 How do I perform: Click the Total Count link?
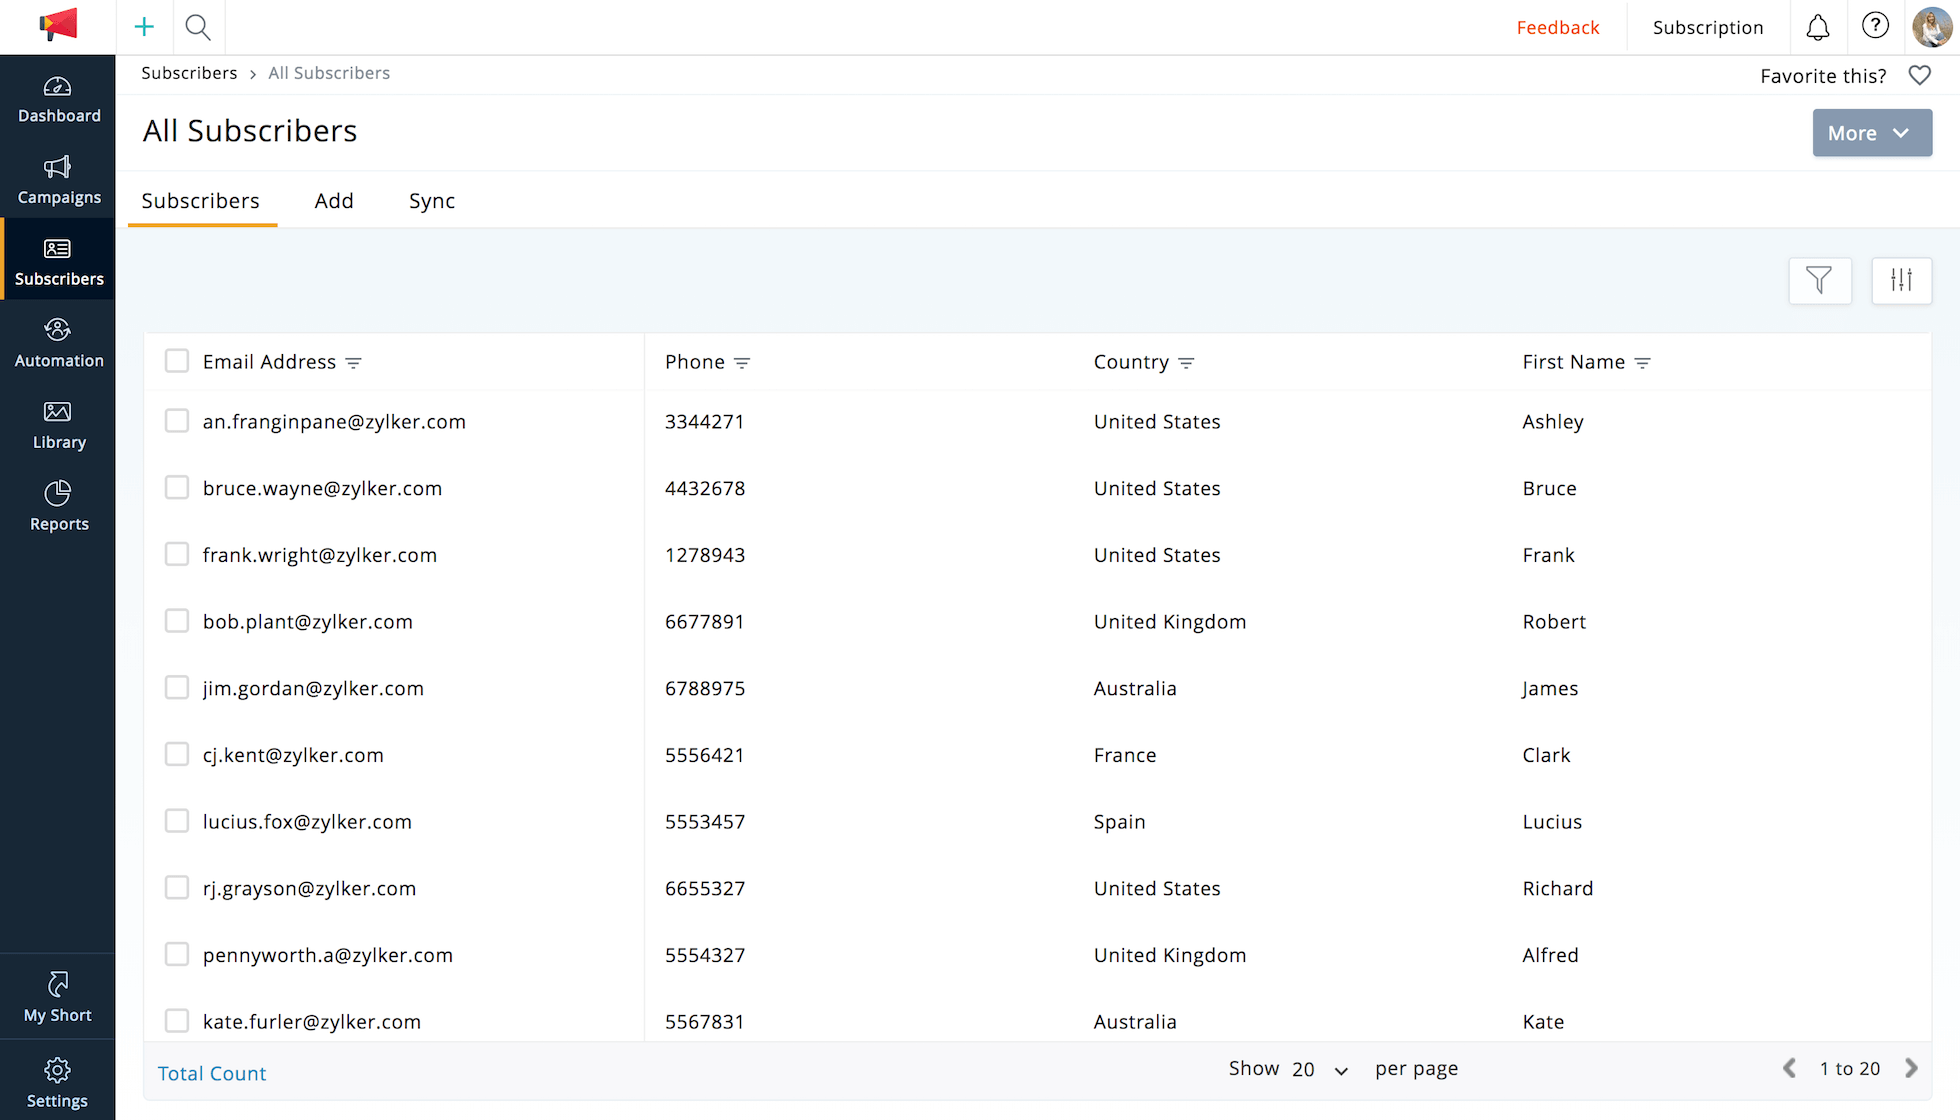(x=212, y=1073)
